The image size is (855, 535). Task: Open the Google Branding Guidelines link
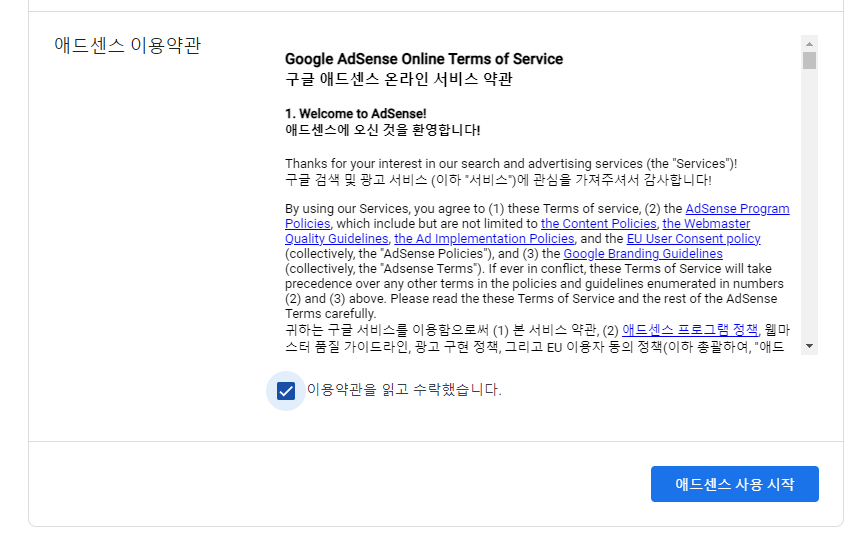[643, 254]
